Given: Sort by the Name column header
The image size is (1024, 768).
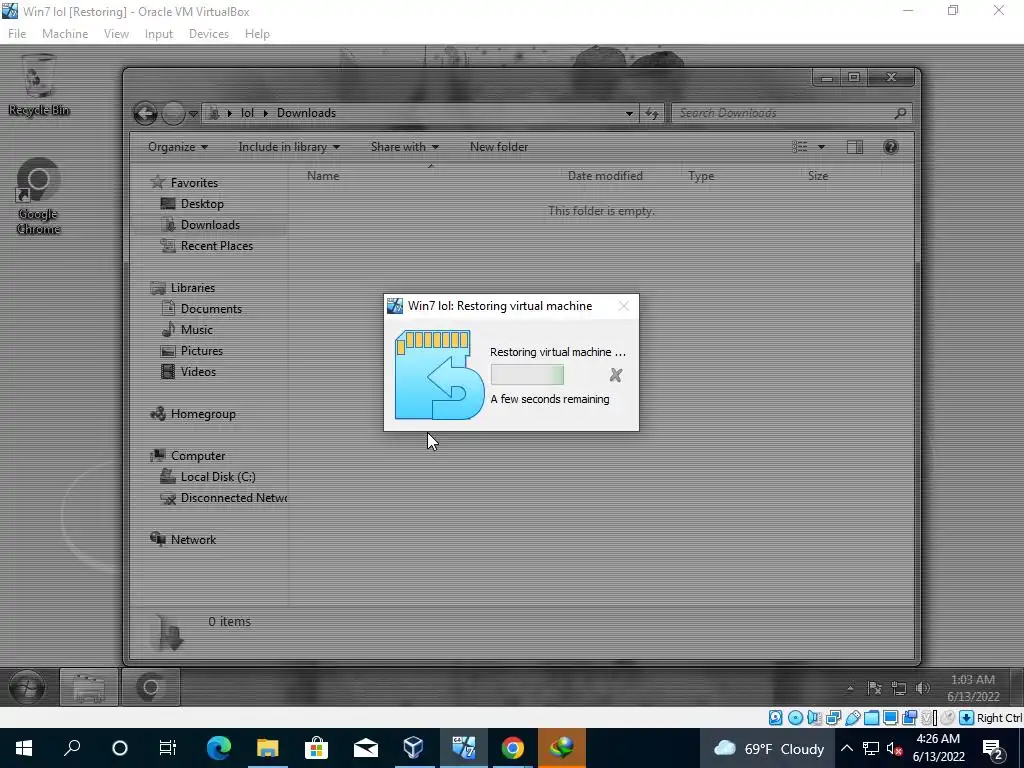Looking at the screenshot, I should tap(323, 176).
